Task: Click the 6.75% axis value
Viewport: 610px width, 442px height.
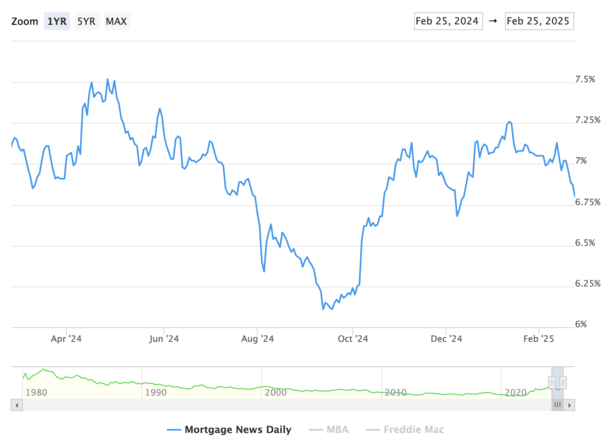Action: click(588, 202)
